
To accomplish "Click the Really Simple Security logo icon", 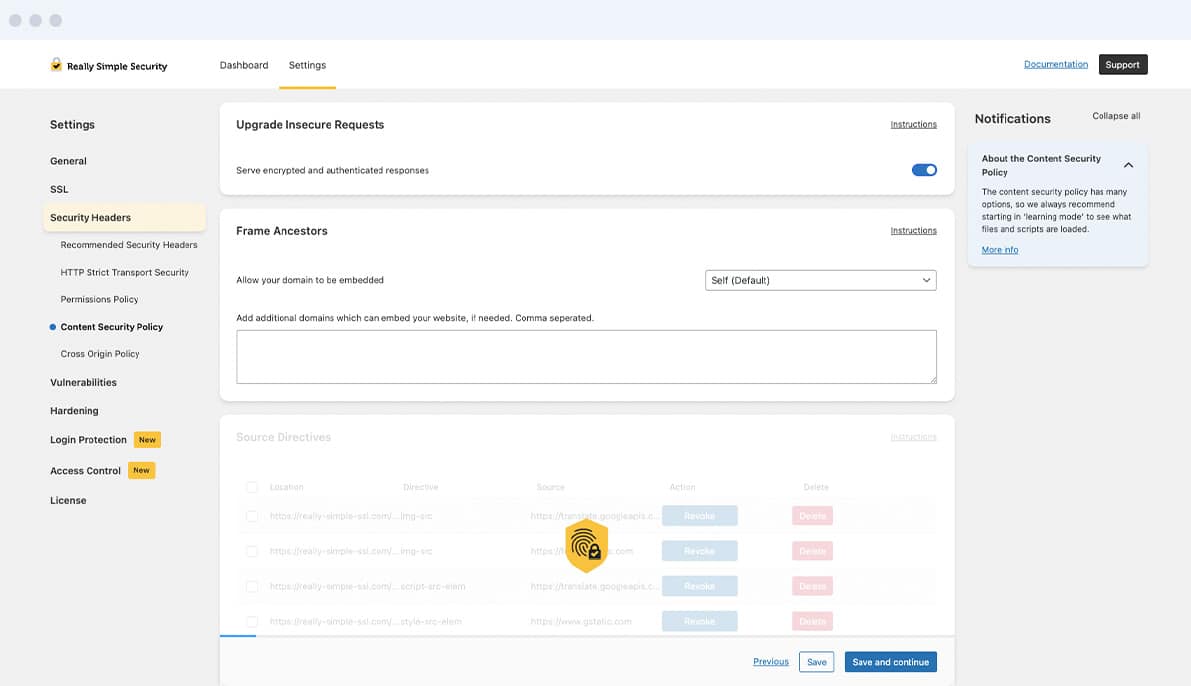I will pyautogui.click(x=56, y=65).
